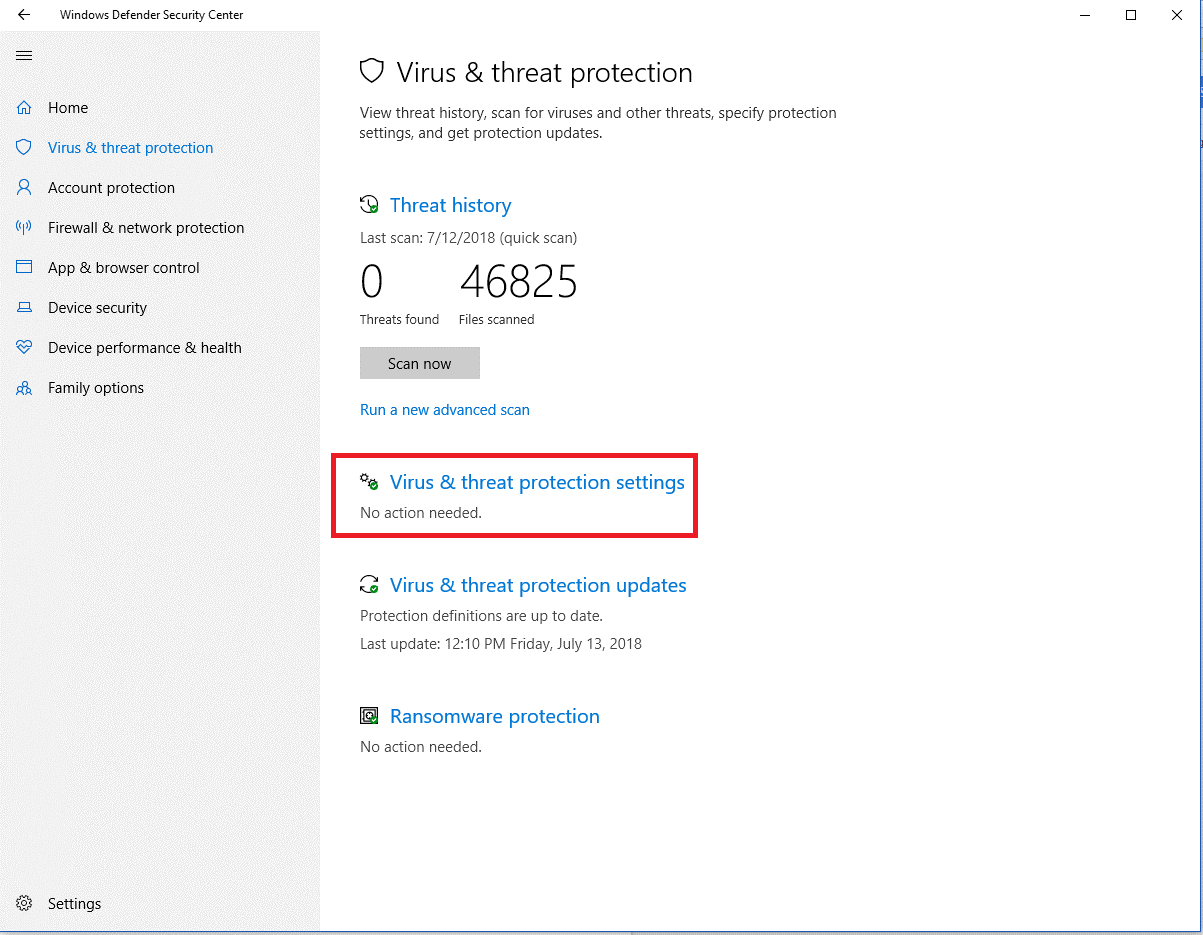Click the Settings gear icon
1203x935 pixels.
(24, 904)
